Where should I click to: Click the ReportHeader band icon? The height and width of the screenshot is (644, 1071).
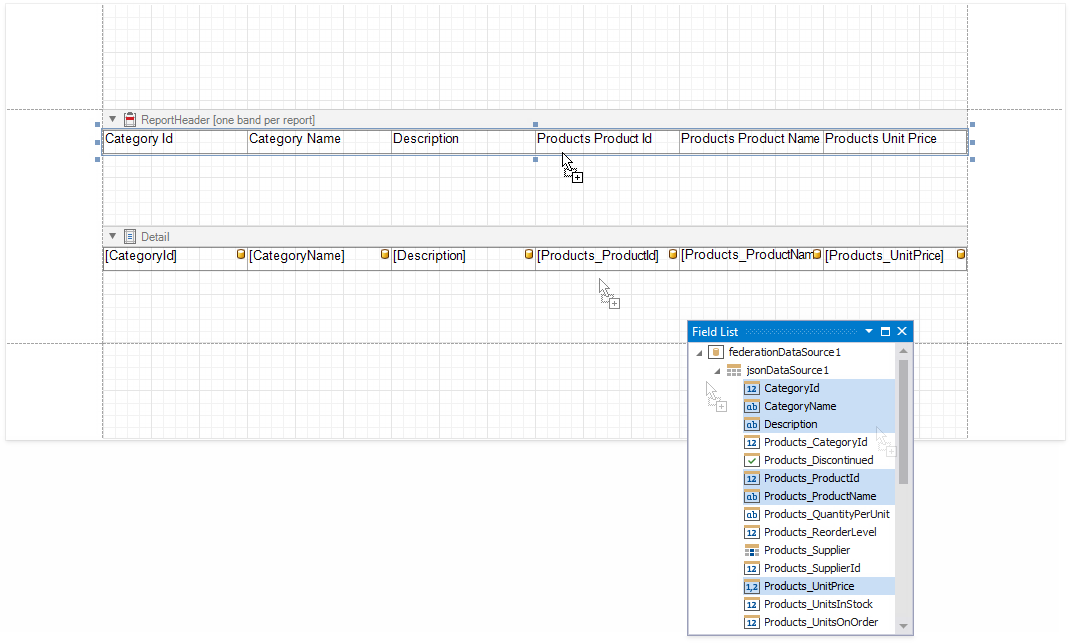coord(129,119)
